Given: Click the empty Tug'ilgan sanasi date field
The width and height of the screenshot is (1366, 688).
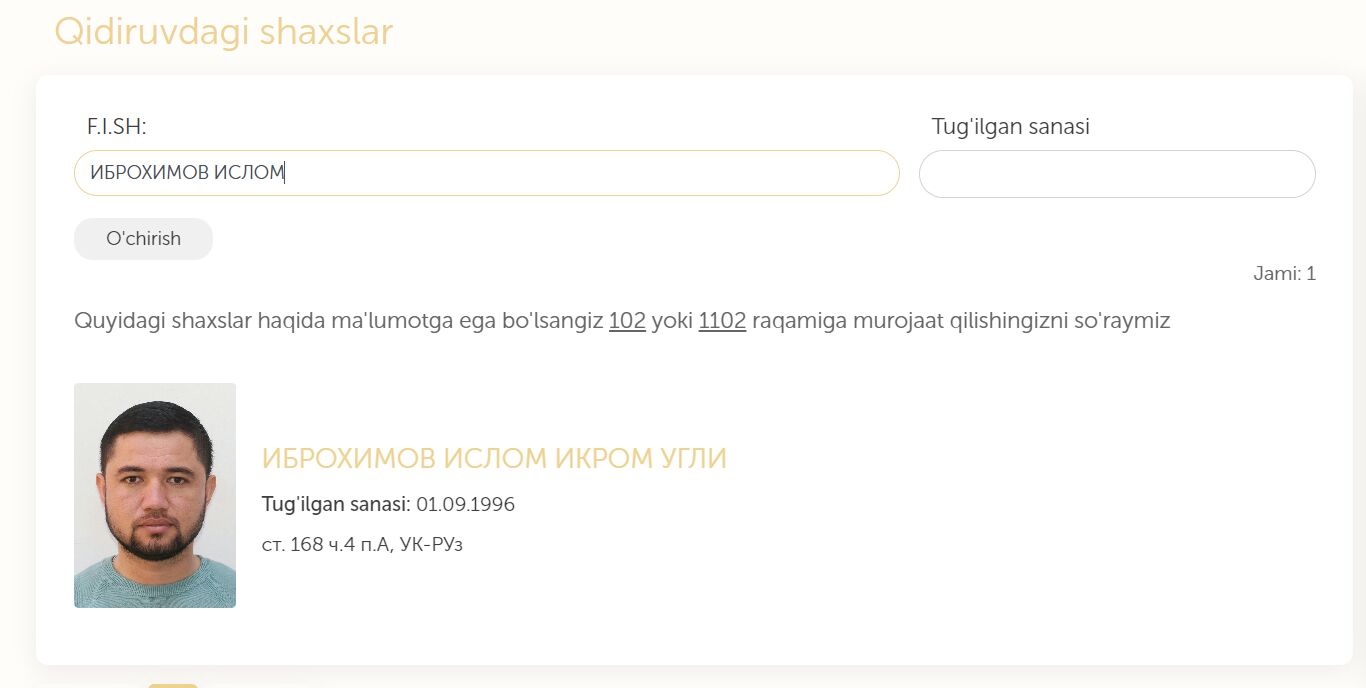Looking at the screenshot, I should pyautogui.click(x=1117, y=174).
